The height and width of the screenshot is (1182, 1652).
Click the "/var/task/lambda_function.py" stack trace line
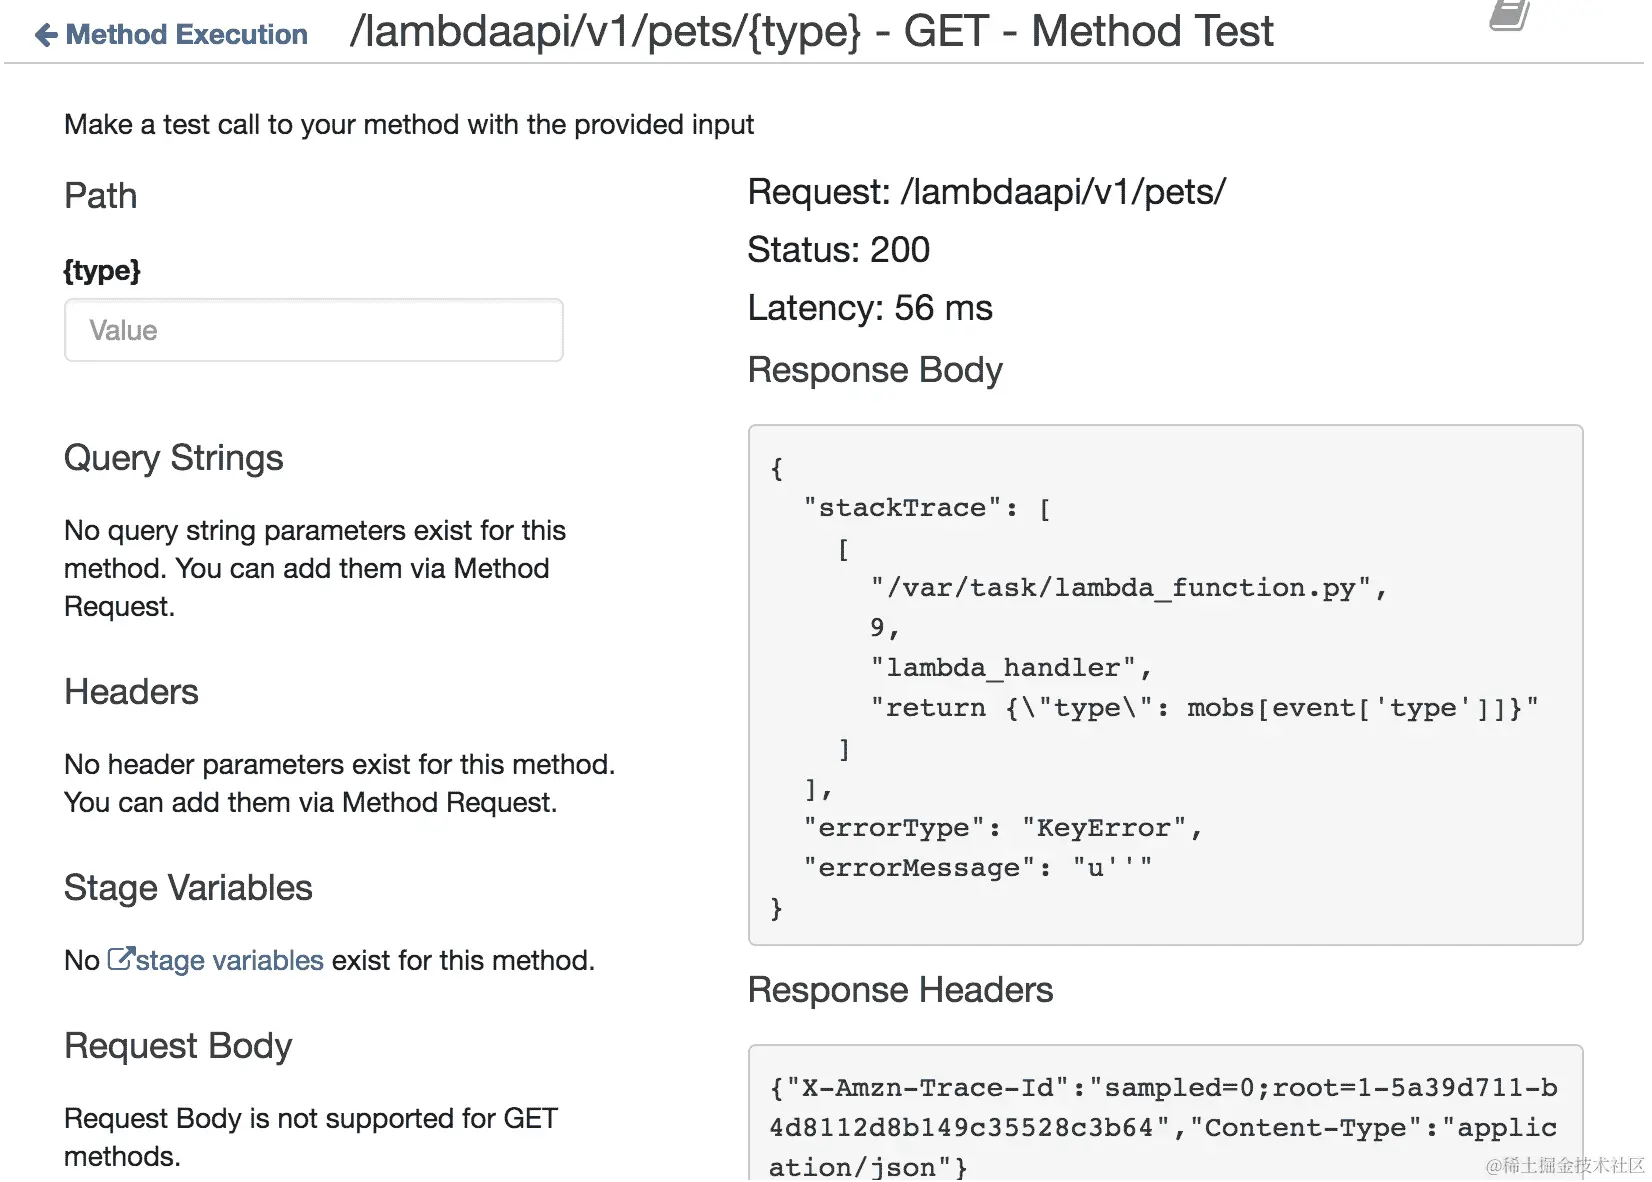pos(1127,588)
